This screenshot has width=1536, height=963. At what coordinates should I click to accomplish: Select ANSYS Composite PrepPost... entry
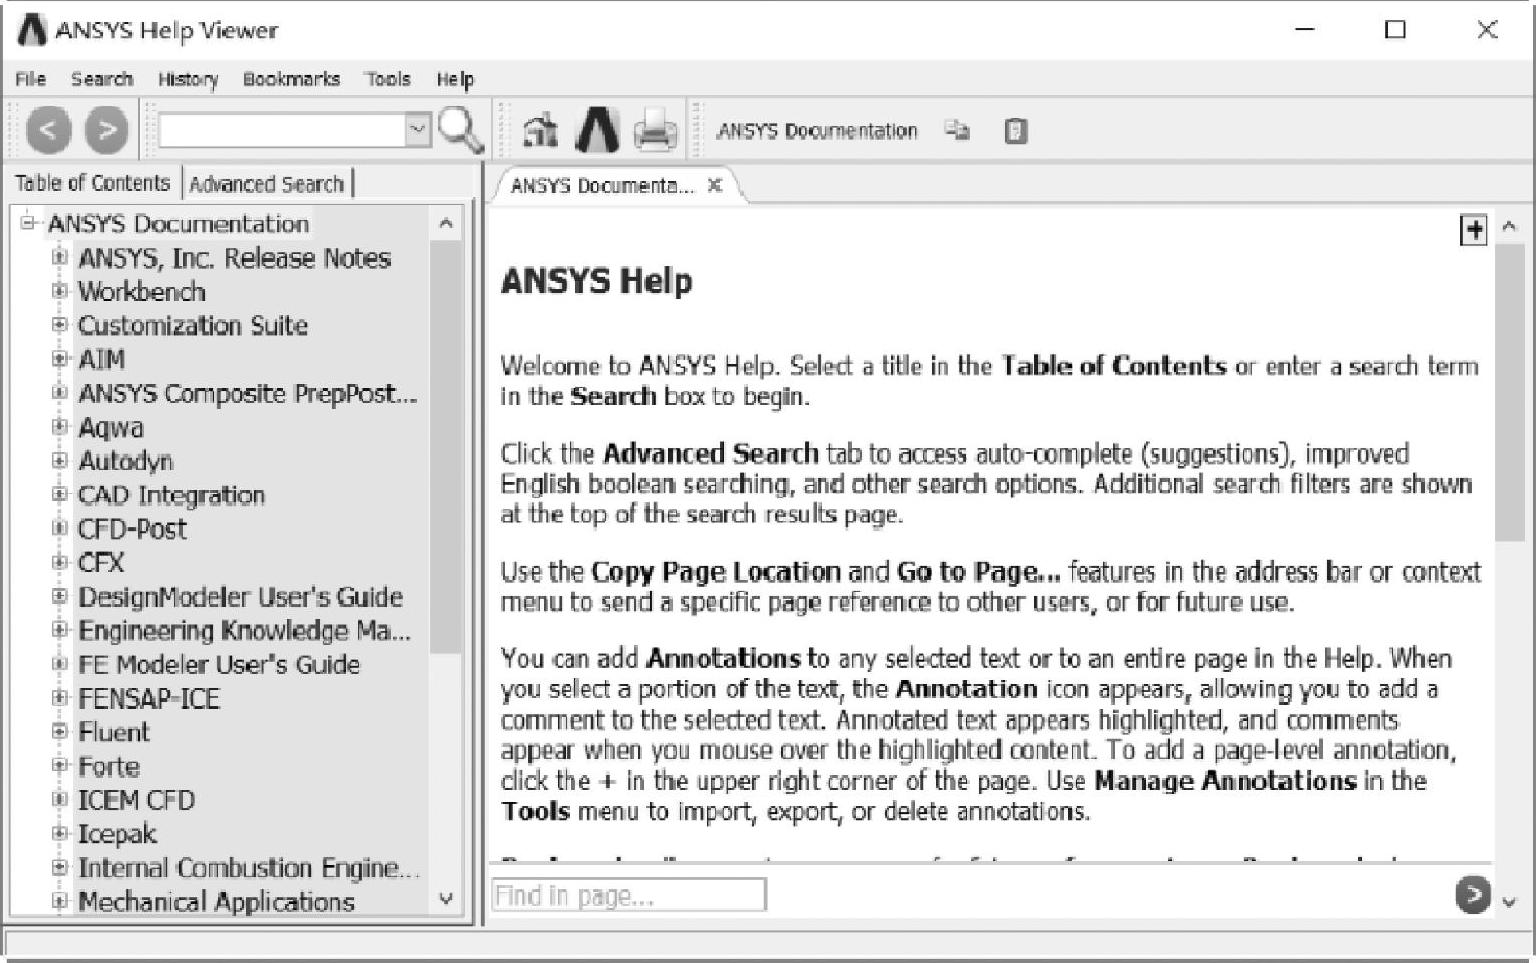[x=247, y=393]
